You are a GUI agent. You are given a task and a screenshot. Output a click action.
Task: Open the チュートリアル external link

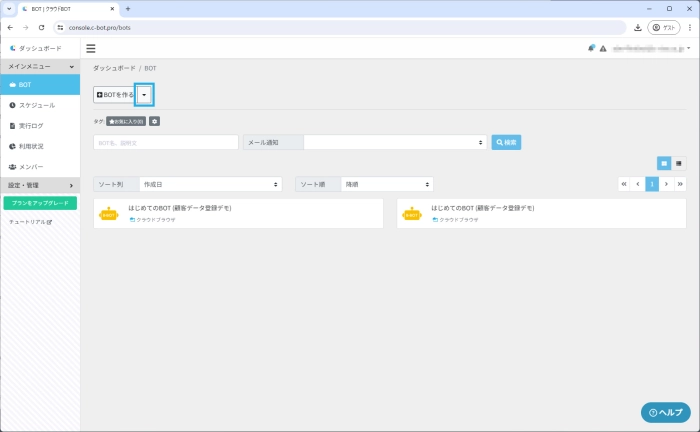pos(29,221)
